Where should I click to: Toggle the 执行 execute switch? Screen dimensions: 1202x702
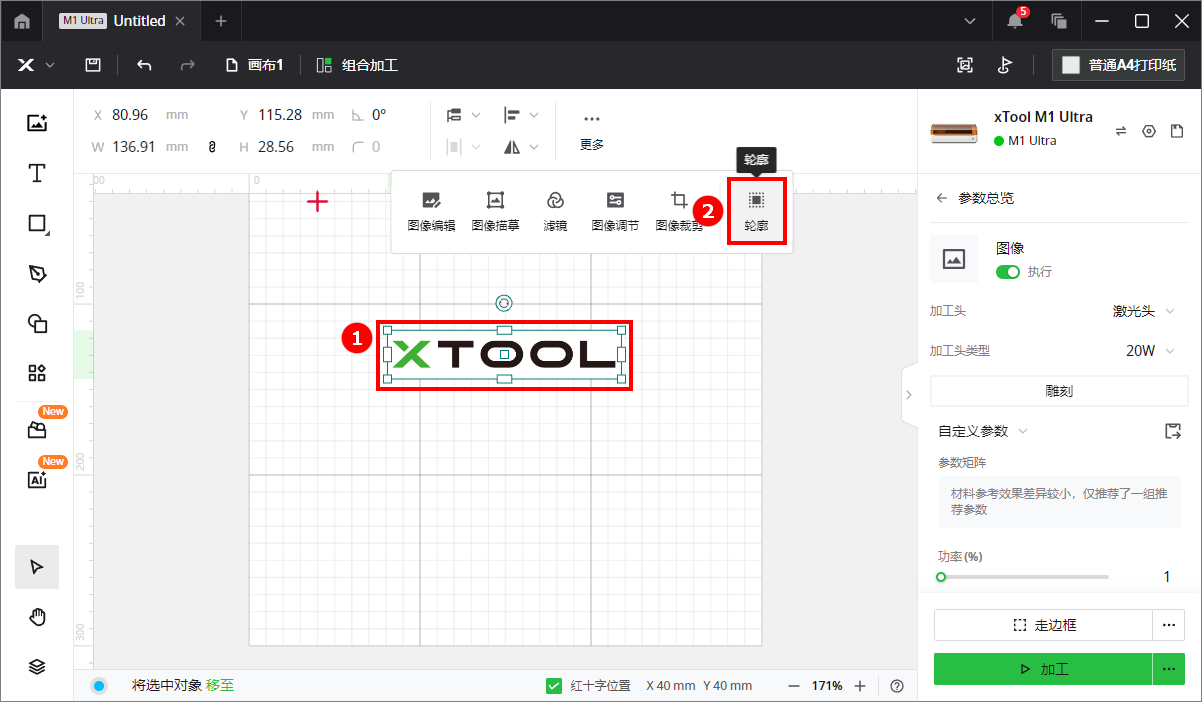tap(1008, 272)
